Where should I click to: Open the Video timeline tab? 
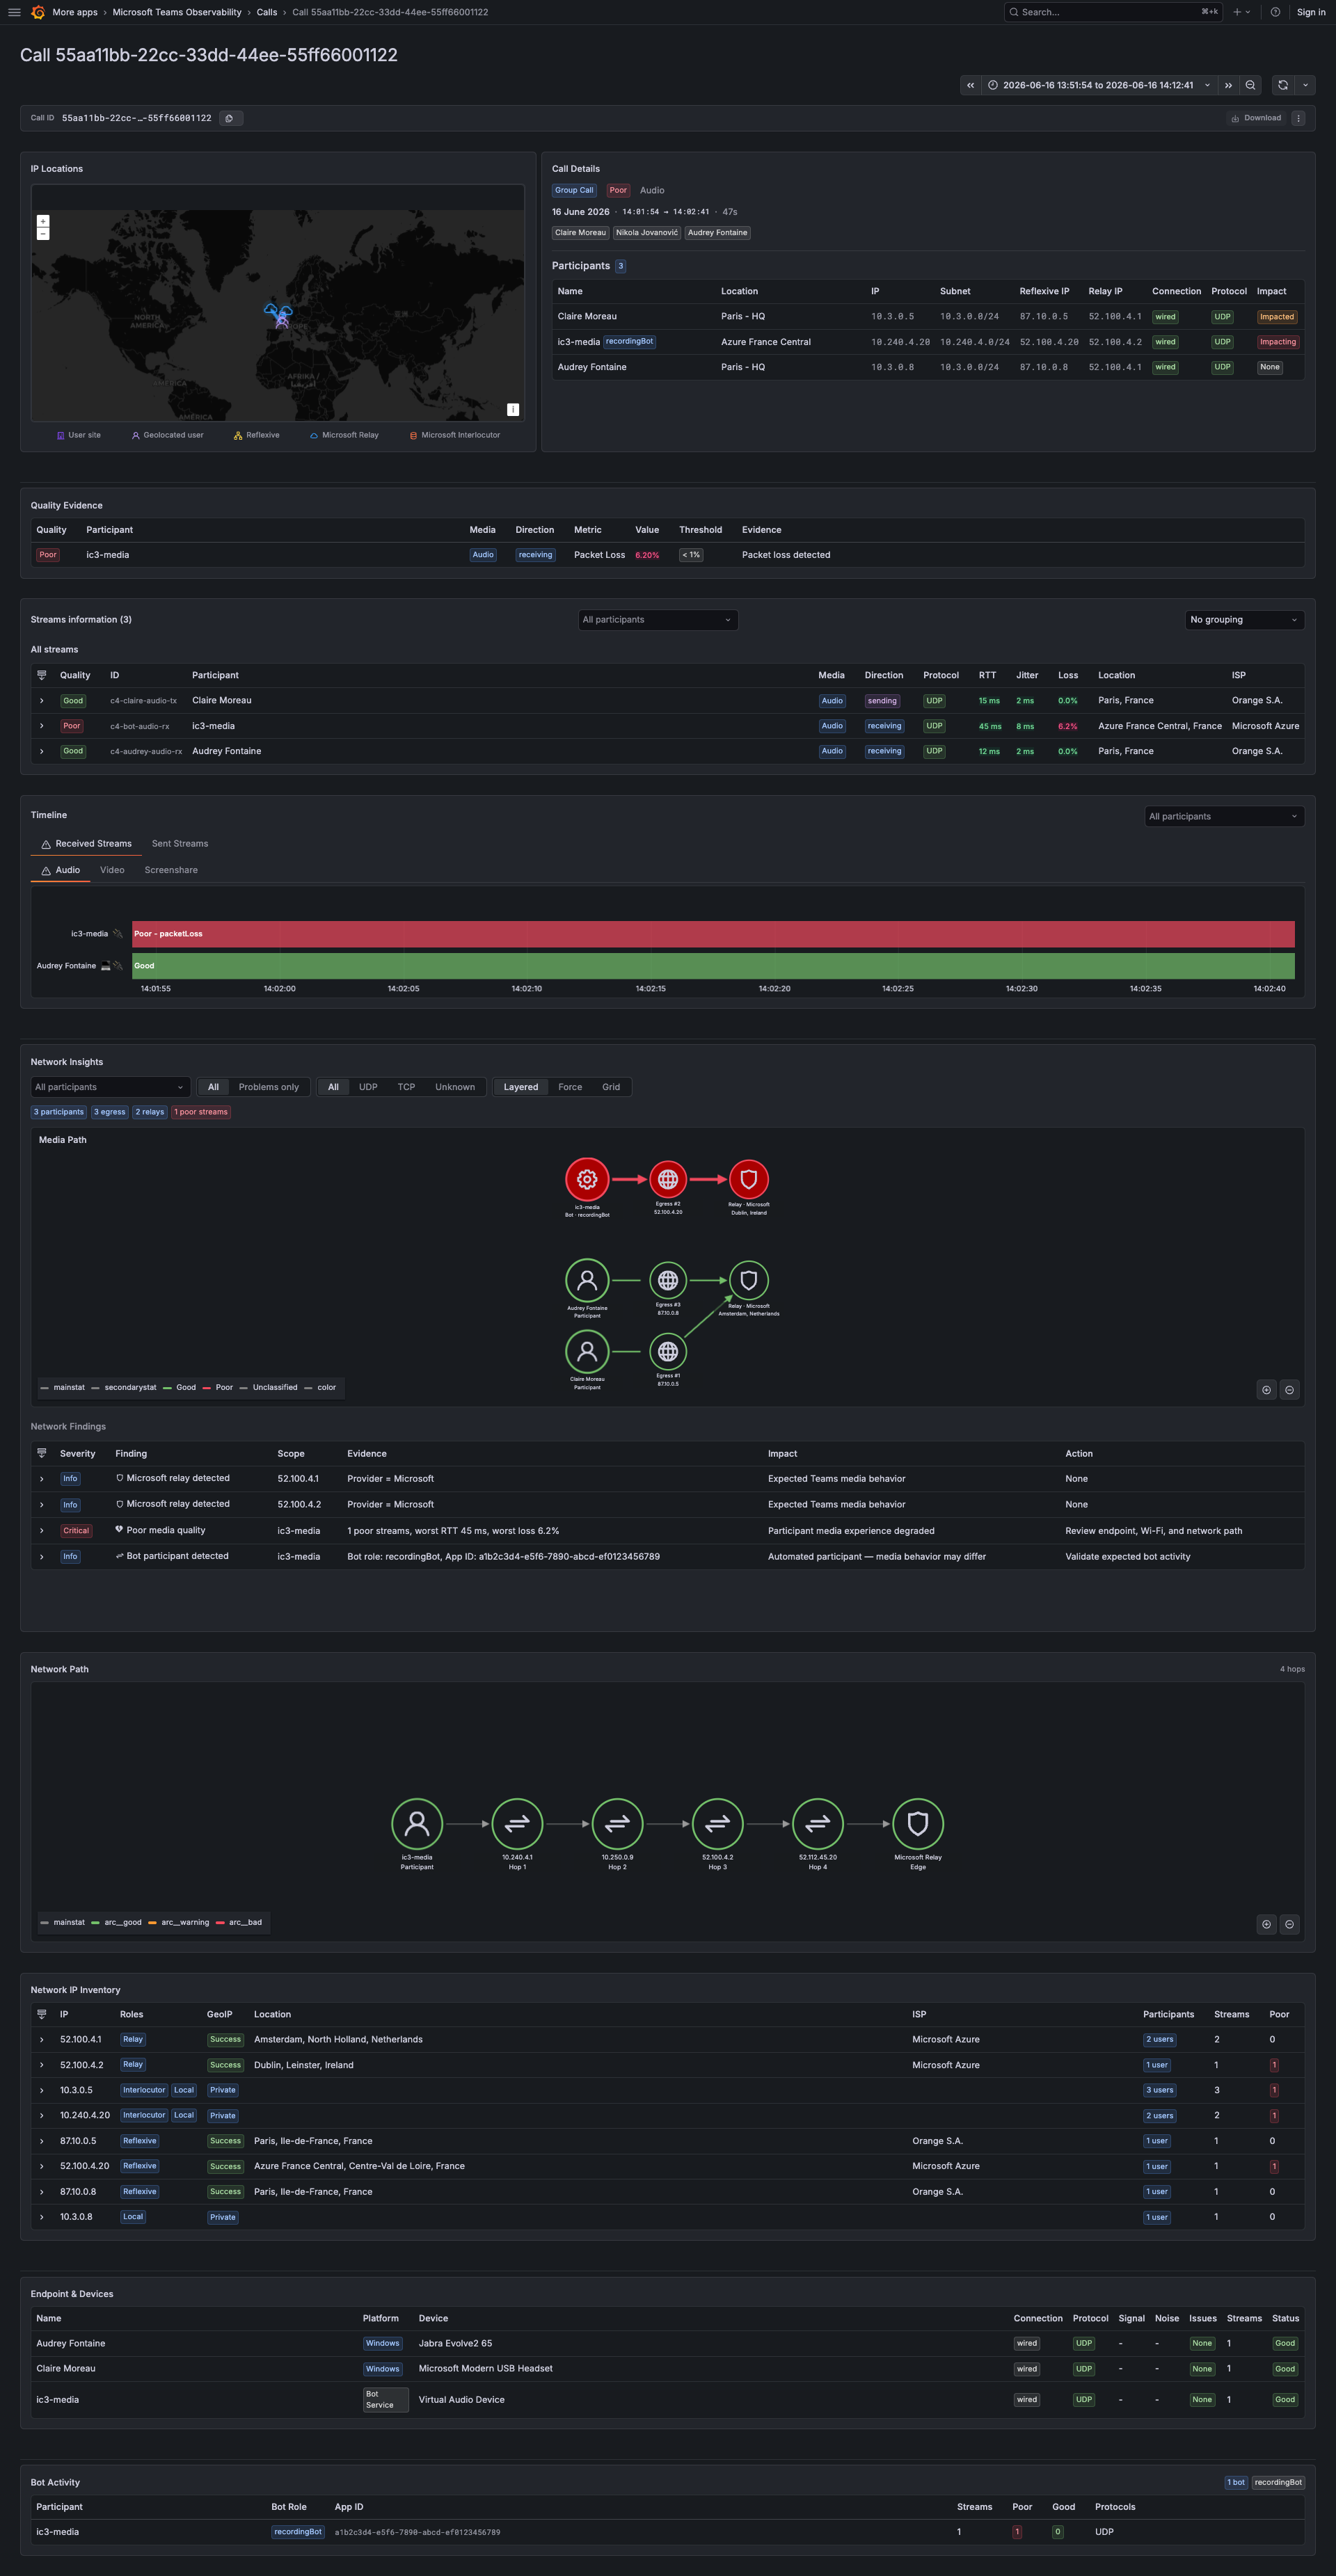112,870
